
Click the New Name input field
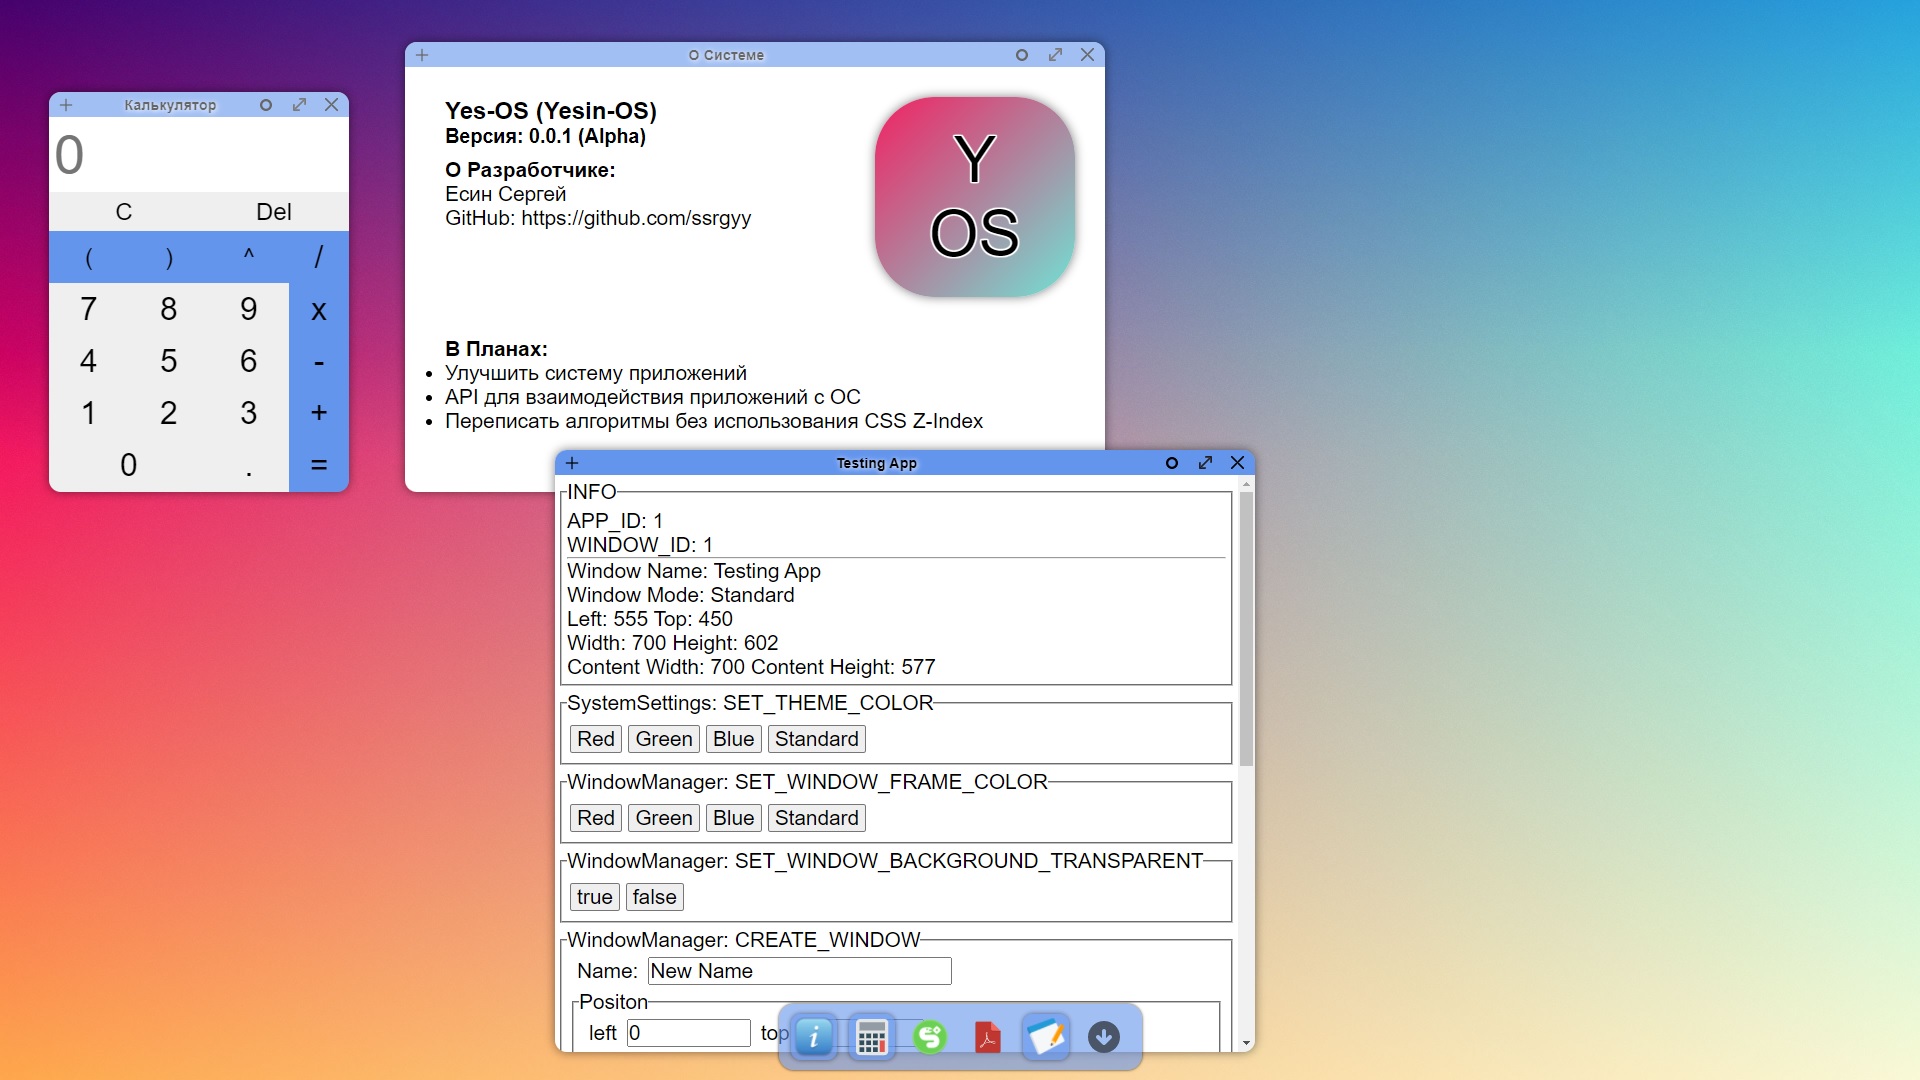click(x=798, y=971)
